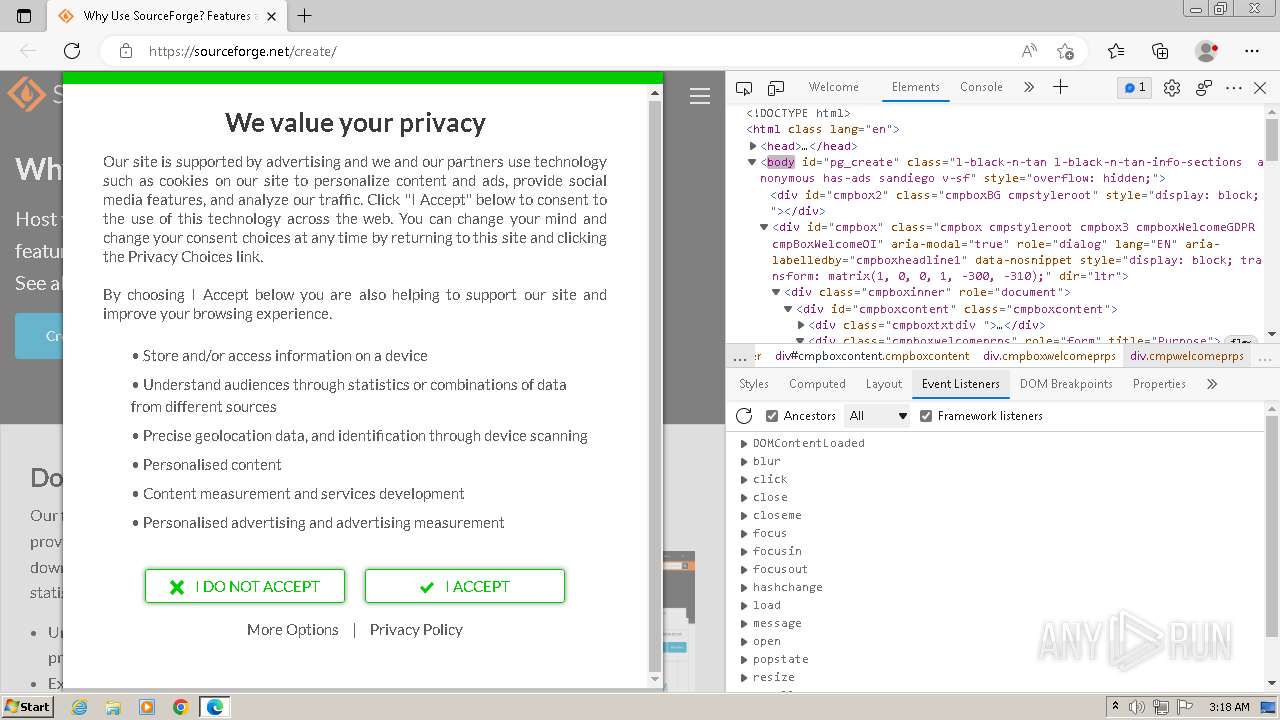
Task: Switch to the Elements tab
Action: (916, 87)
